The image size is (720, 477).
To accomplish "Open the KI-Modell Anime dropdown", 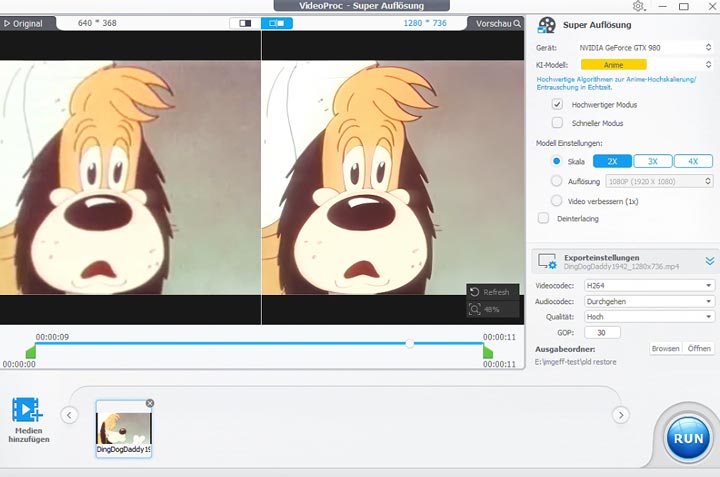I will click(645, 65).
